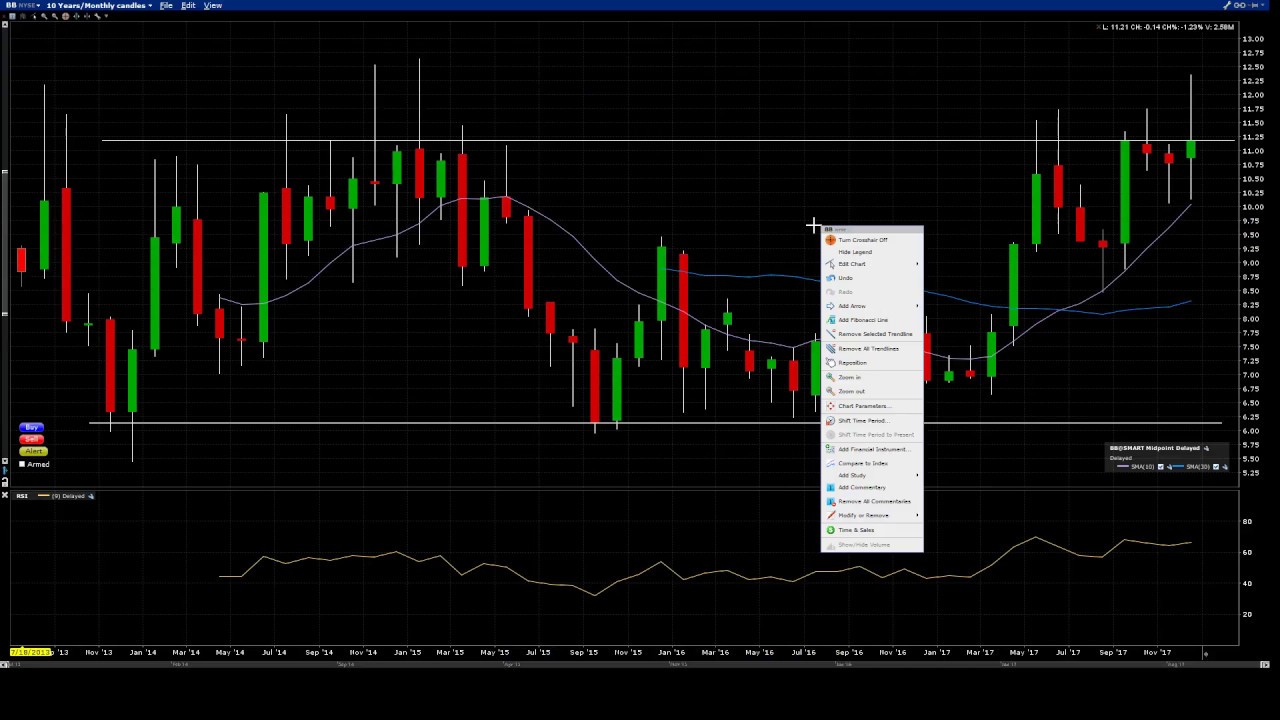Click the Add Commentary icon
The height and width of the screenshot is (720, 1280).
coord(830,487)
